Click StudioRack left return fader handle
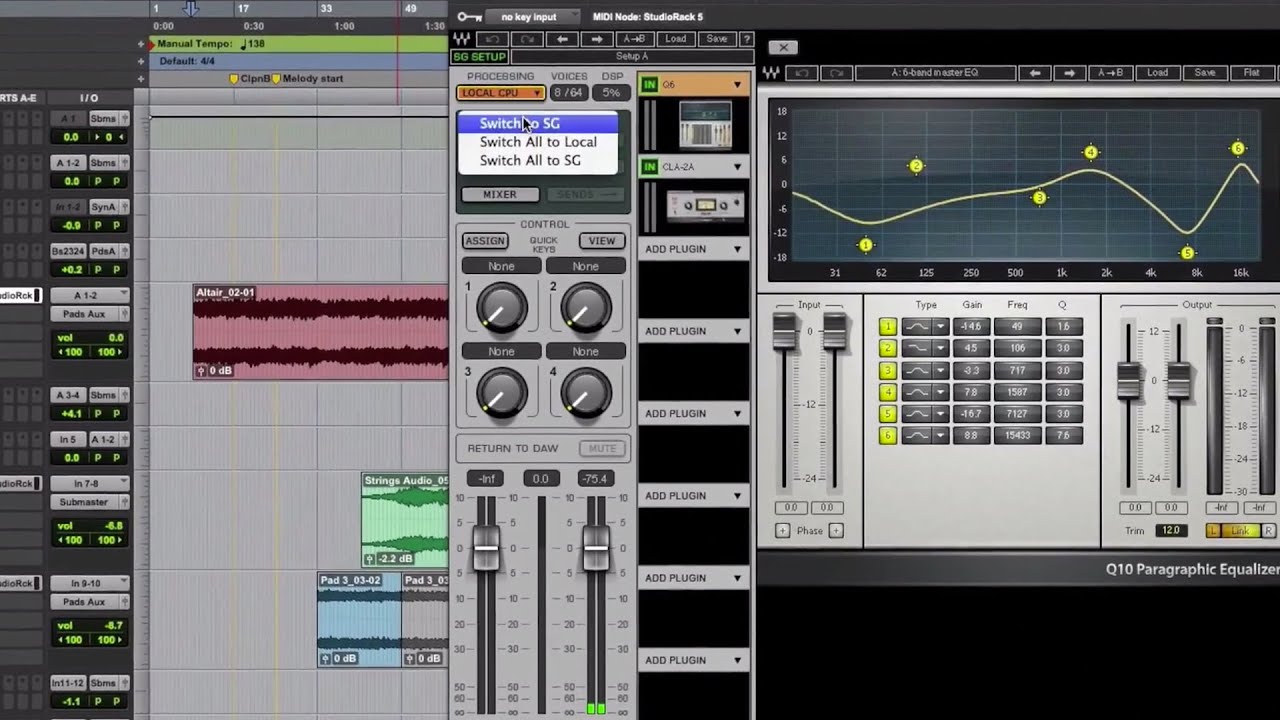 (486, 548)
